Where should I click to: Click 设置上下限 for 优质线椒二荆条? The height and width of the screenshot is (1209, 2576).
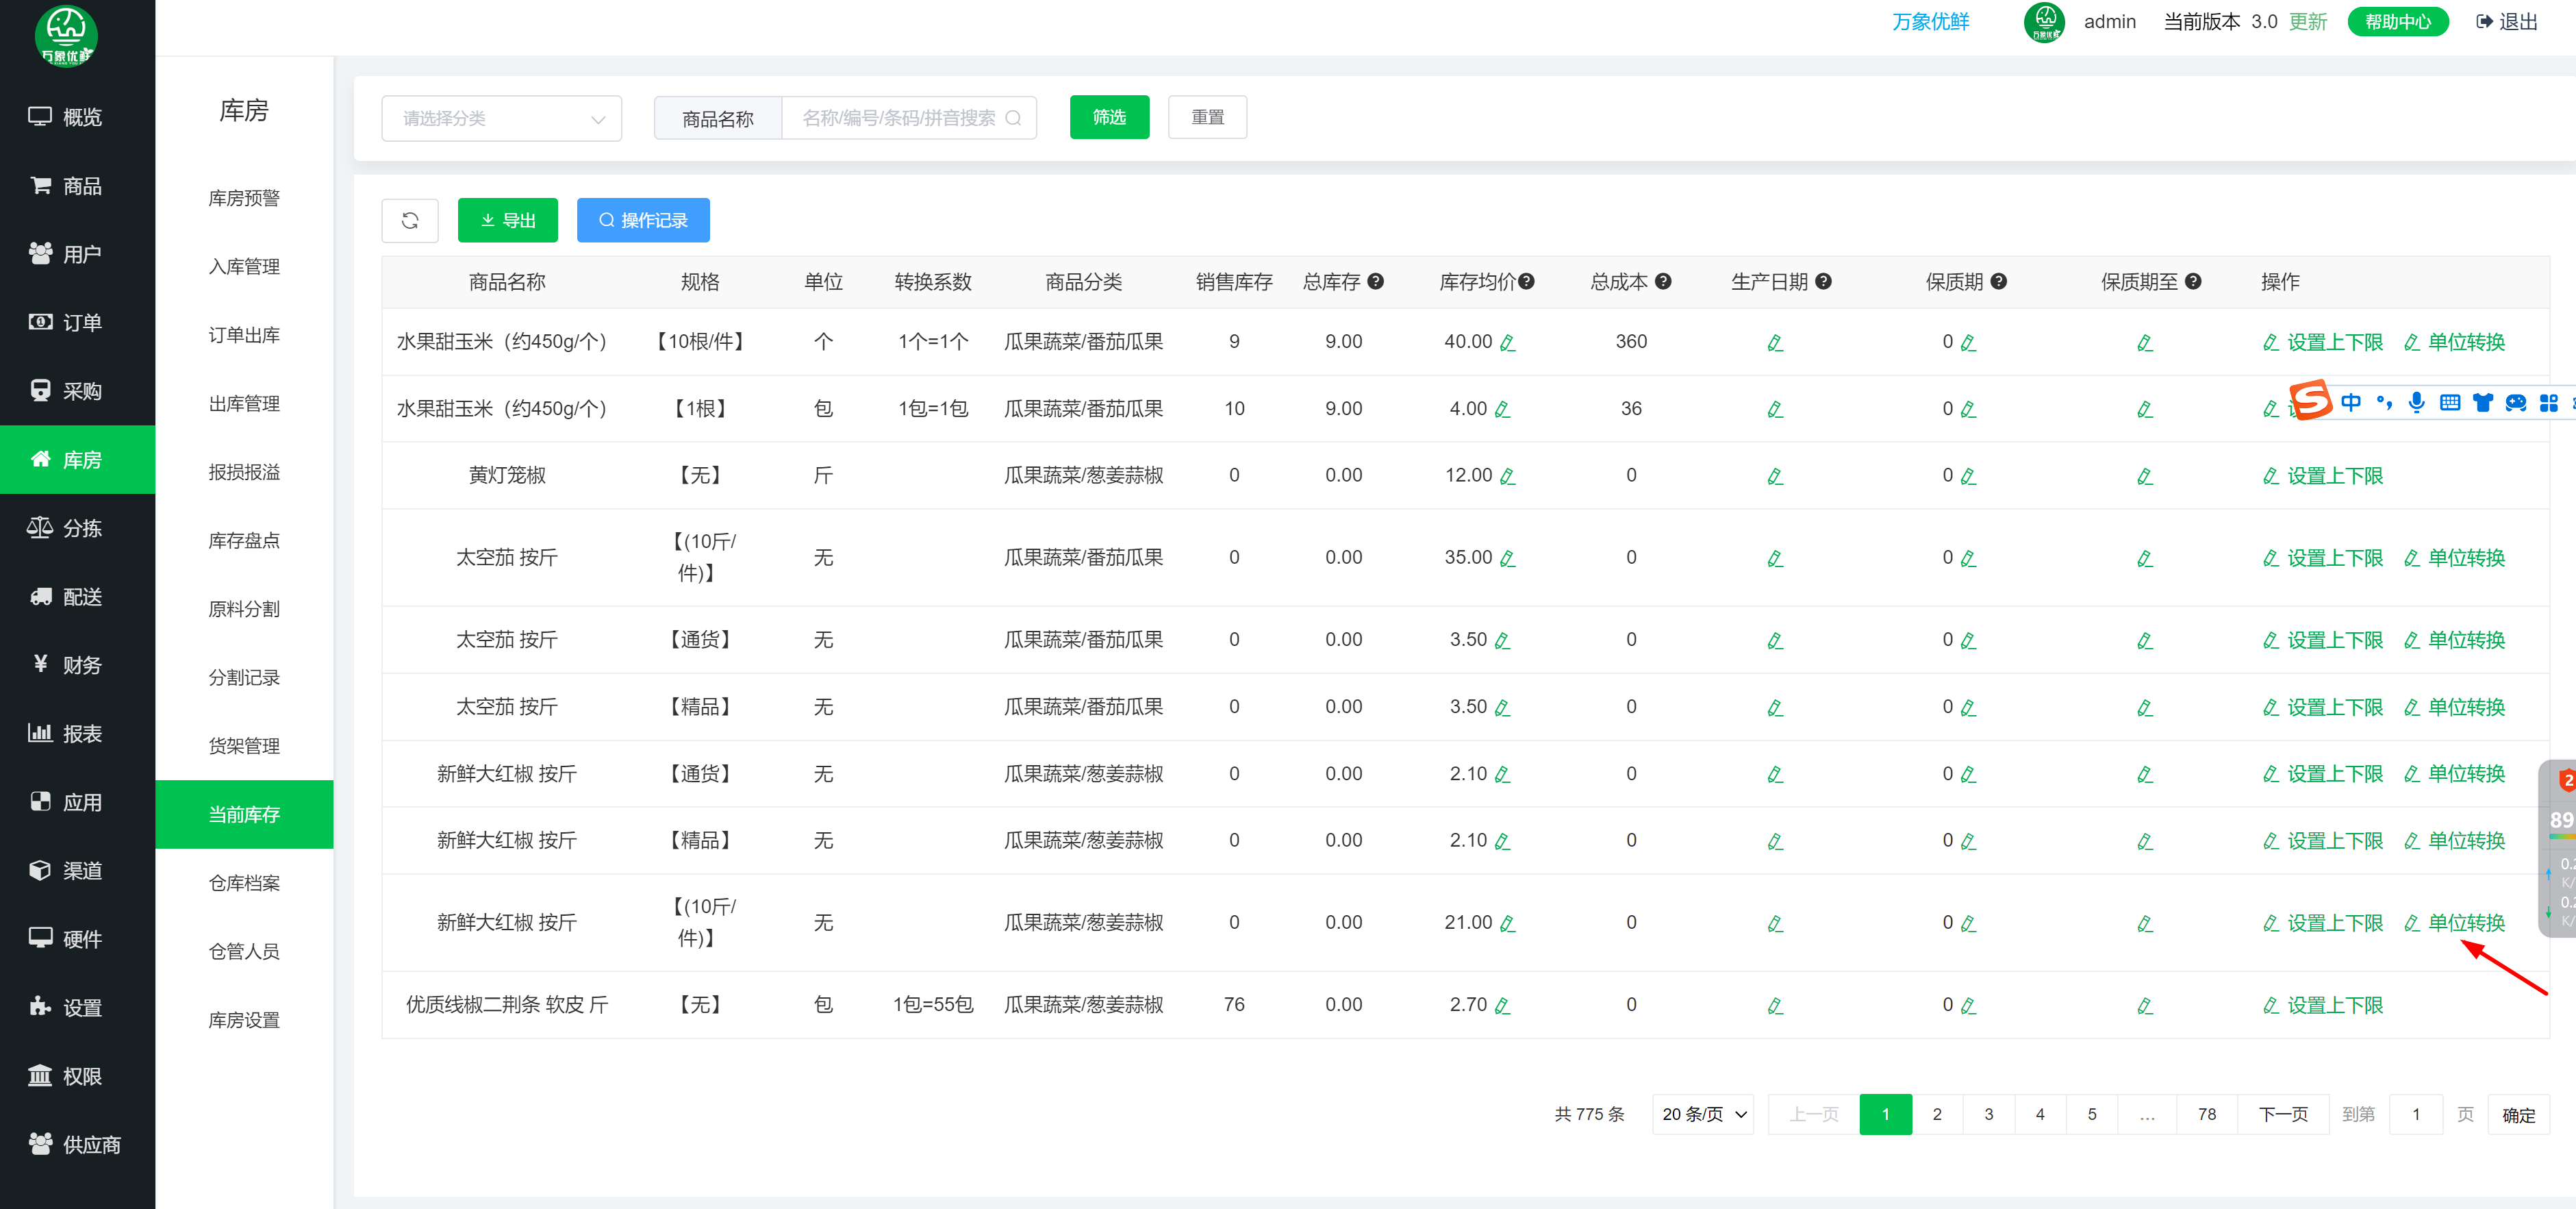[x=2323, y=1005]
